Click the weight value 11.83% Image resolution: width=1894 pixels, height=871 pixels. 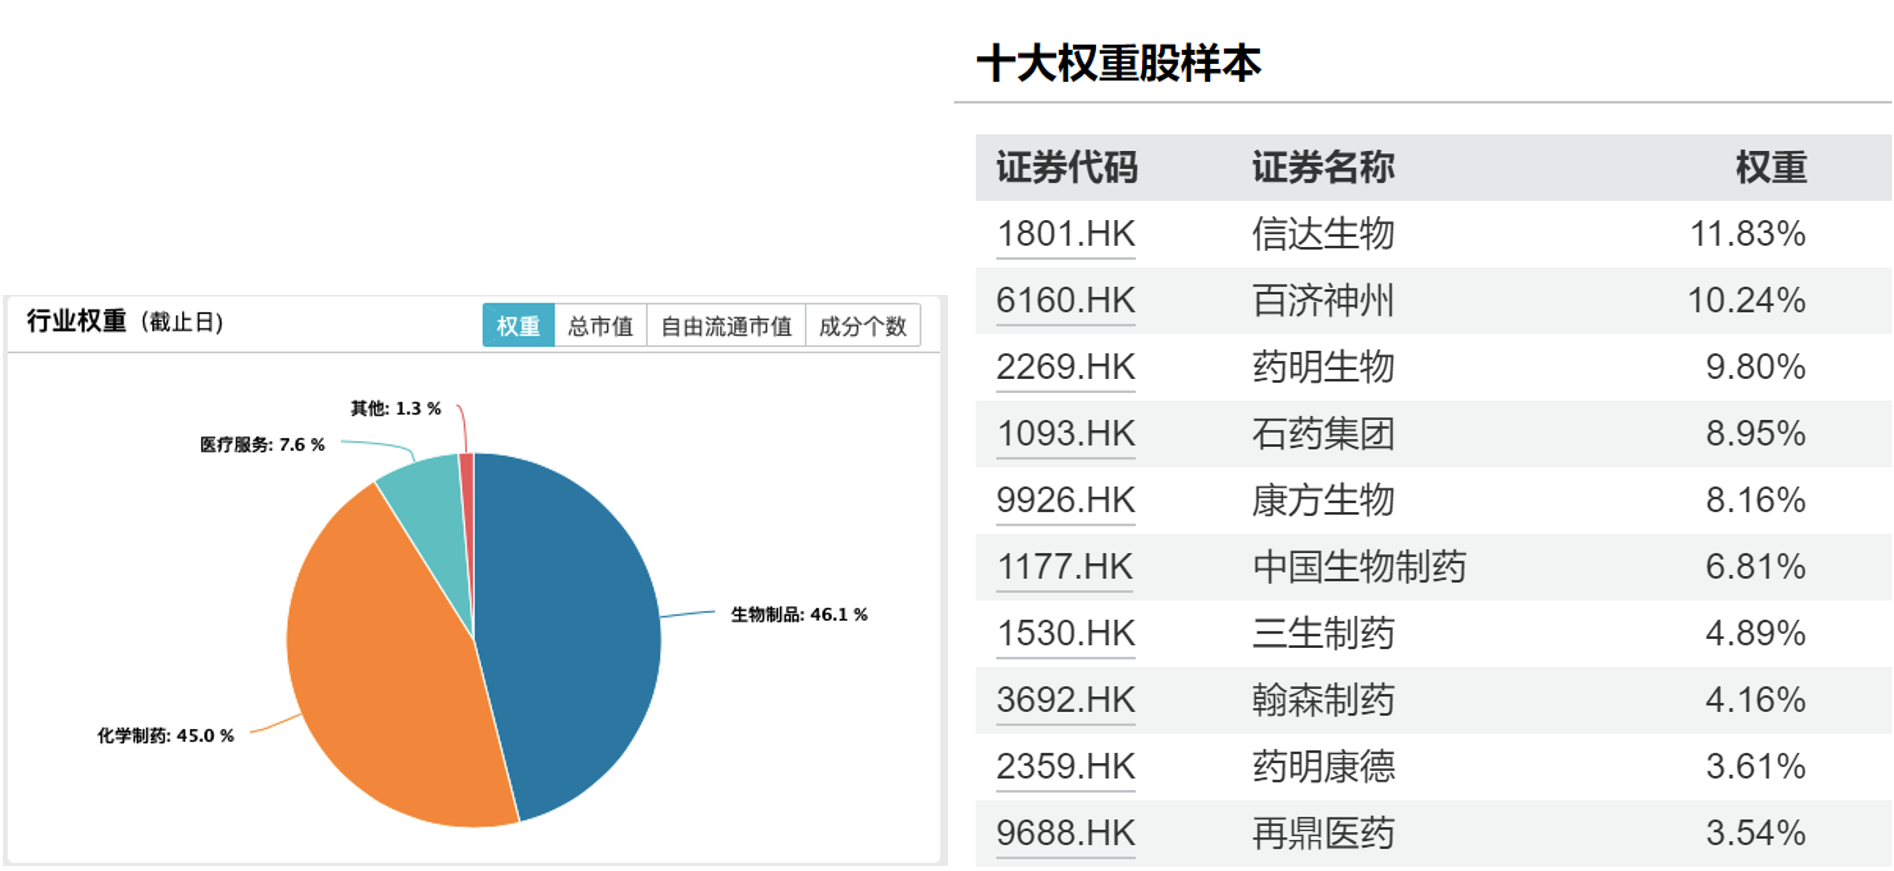(x=1748, y=234)
